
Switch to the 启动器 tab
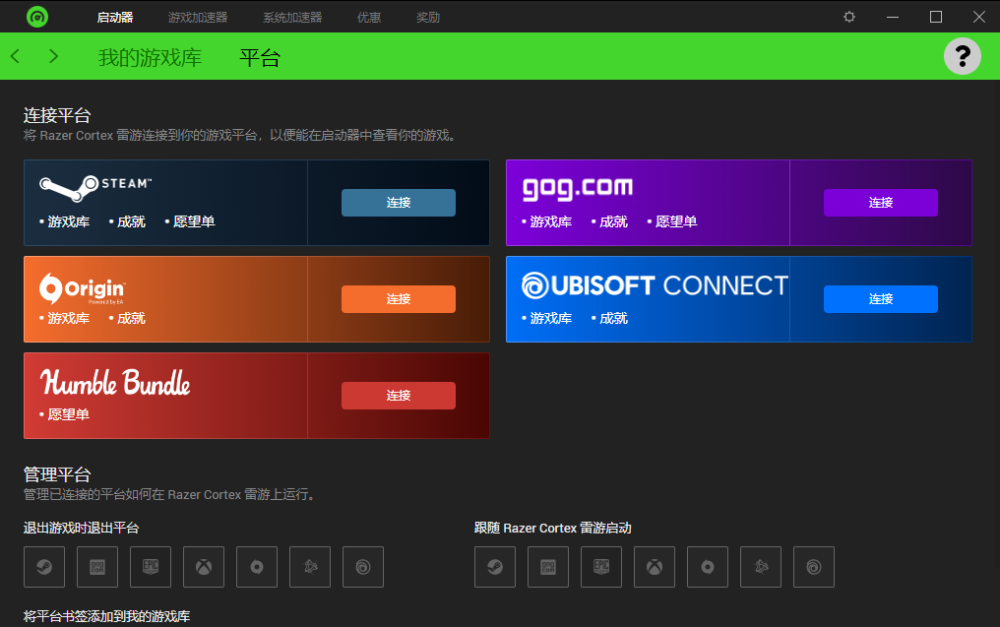coord(115,17)
